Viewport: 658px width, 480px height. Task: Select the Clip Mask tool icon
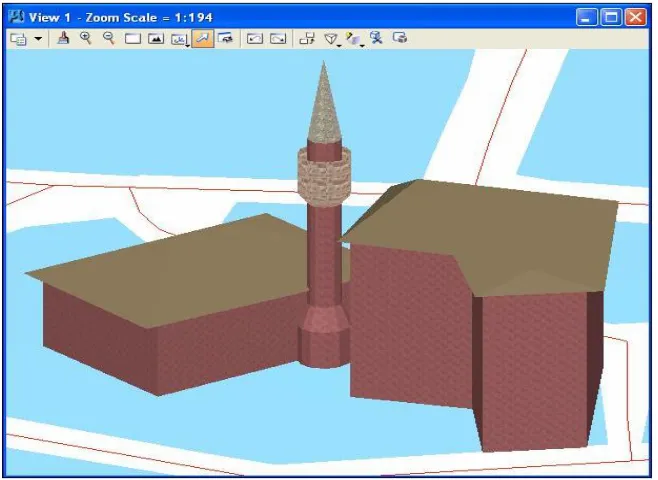pos(400,38)
